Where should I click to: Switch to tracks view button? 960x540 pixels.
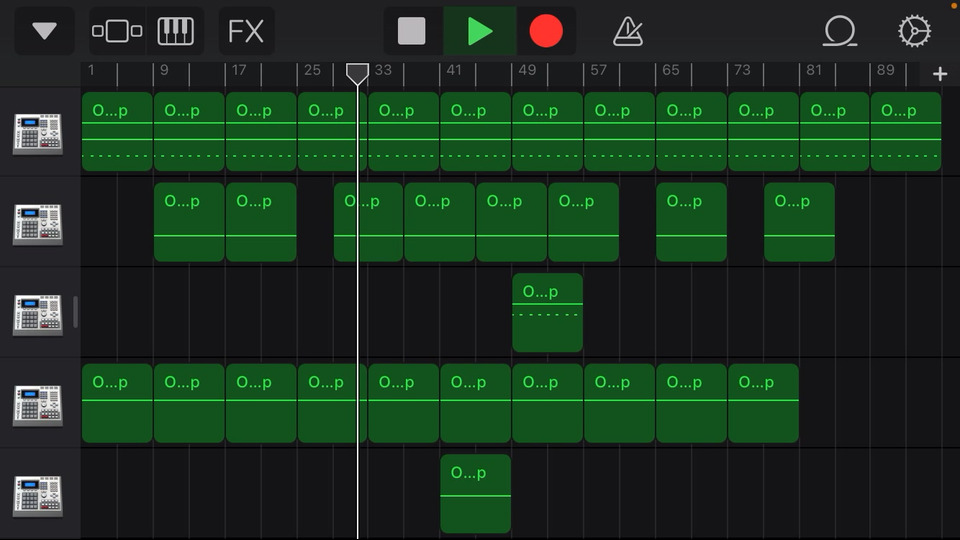[117, 31]
